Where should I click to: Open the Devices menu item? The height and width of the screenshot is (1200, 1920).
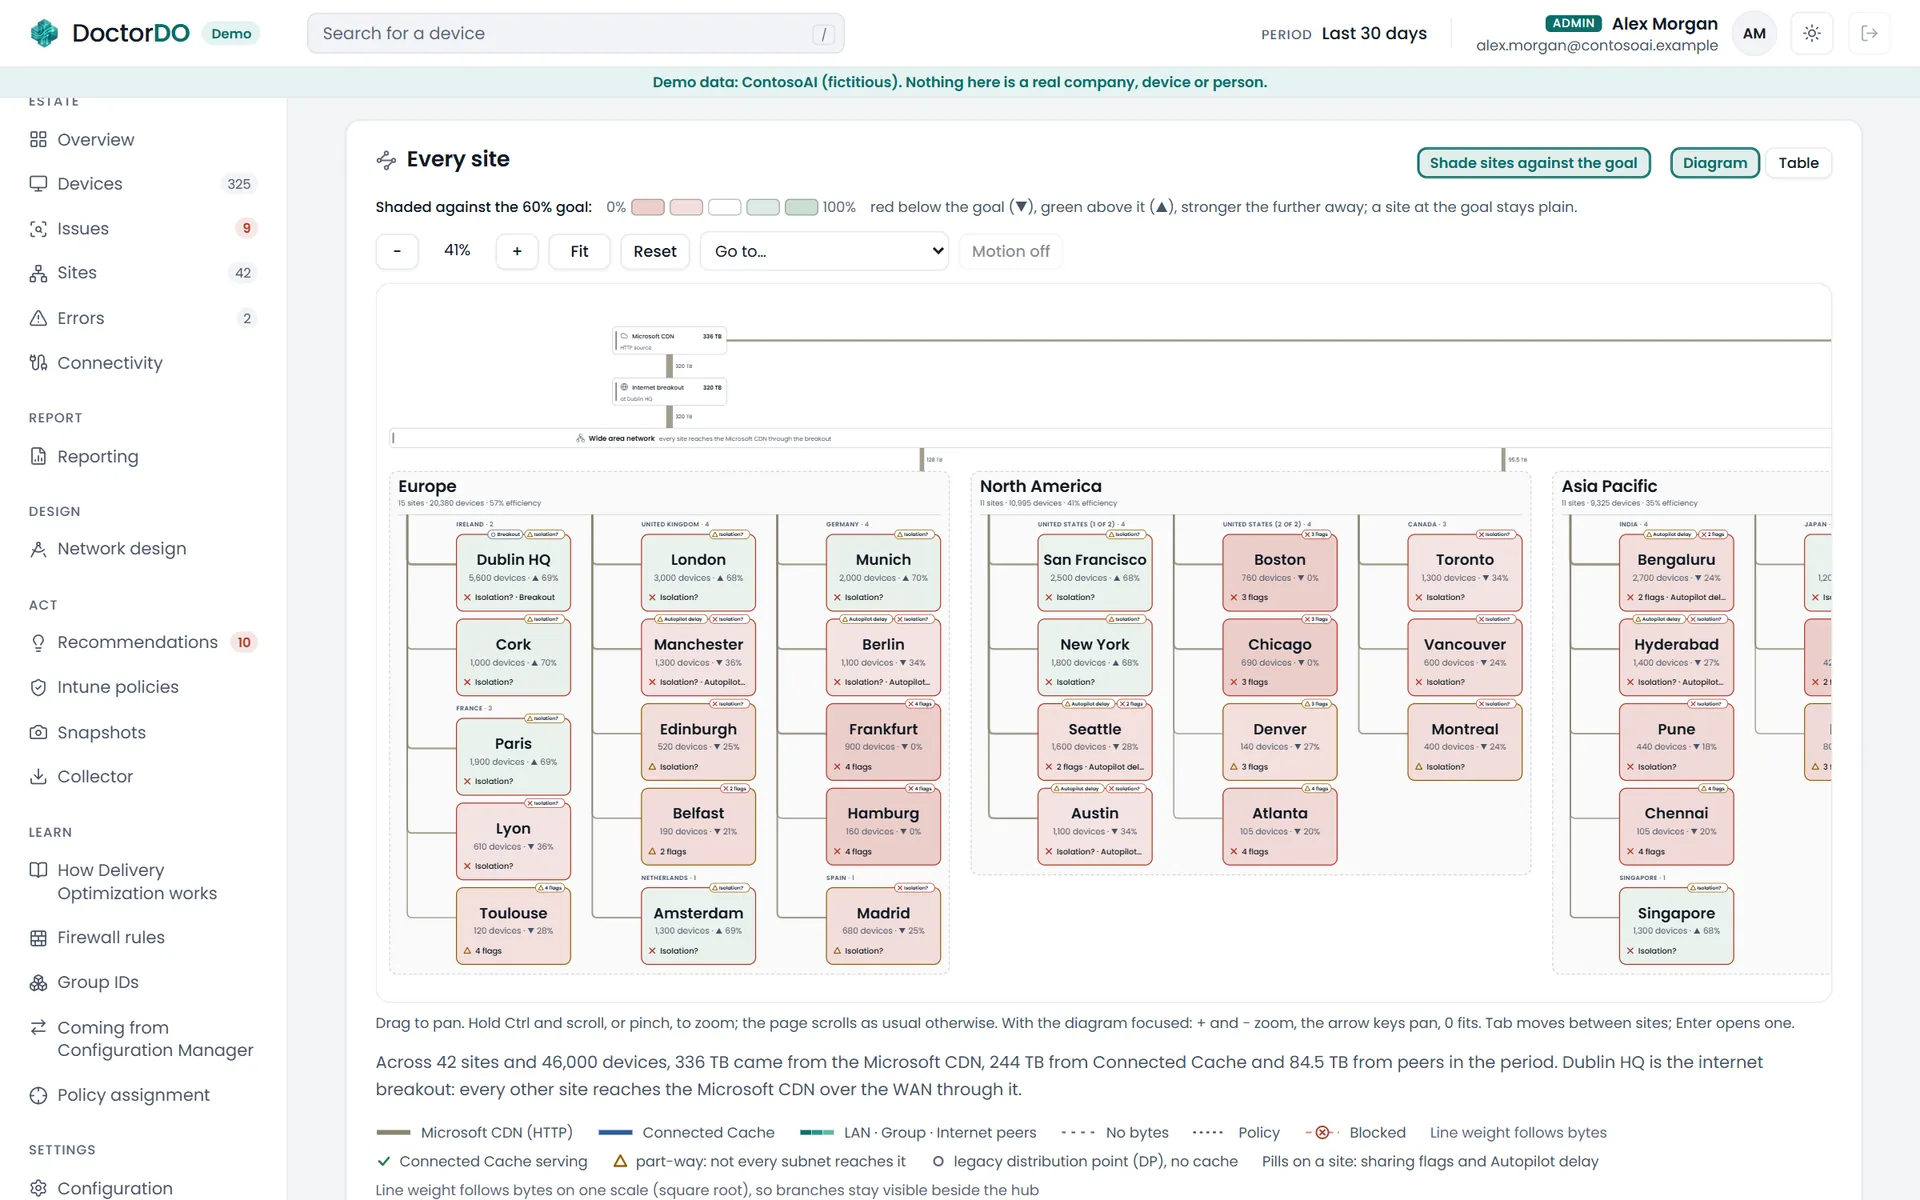point(143,184)
